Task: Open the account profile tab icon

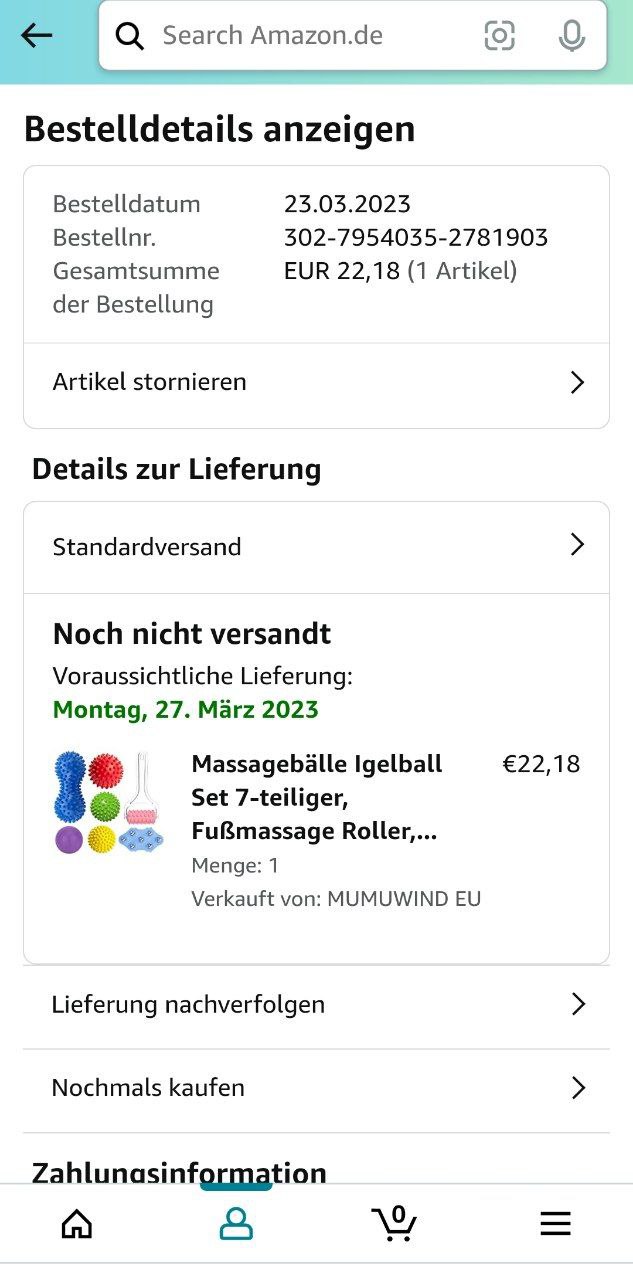Action: [x=236, y=1223]
